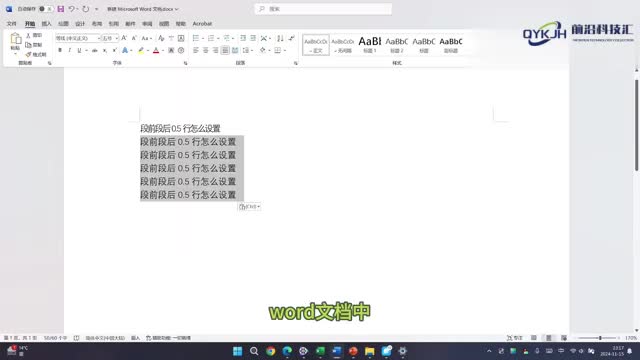
Task: Click the Copy icon in clipboard group
Action: 28,45
